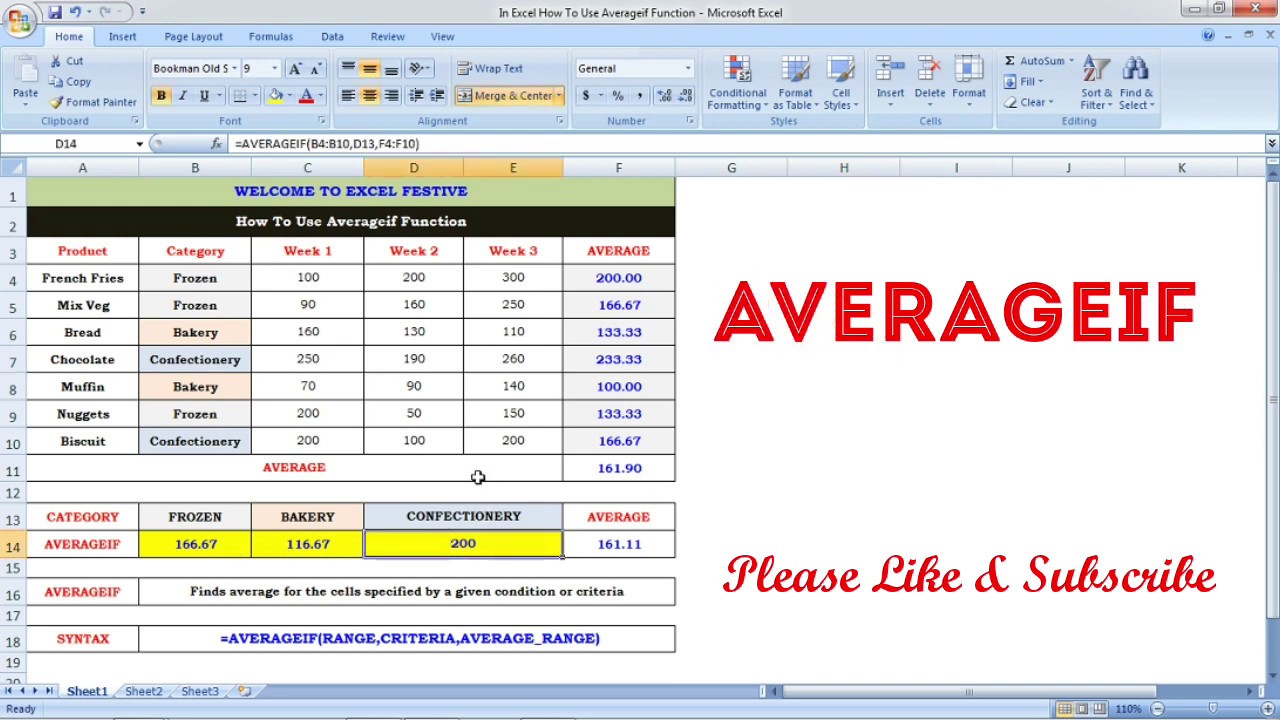Click Wrap Text button
Viewport: 1280px width, 720px height.
pyautogui.click(x=490, y=69)
